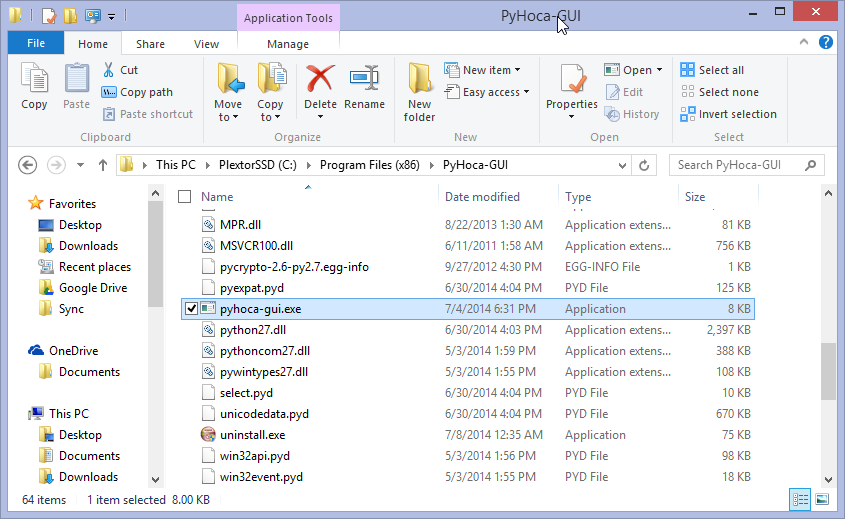Click This PC in the address breadcrumb
Screen dimensions: 845x519
click(x=176, y=165)
